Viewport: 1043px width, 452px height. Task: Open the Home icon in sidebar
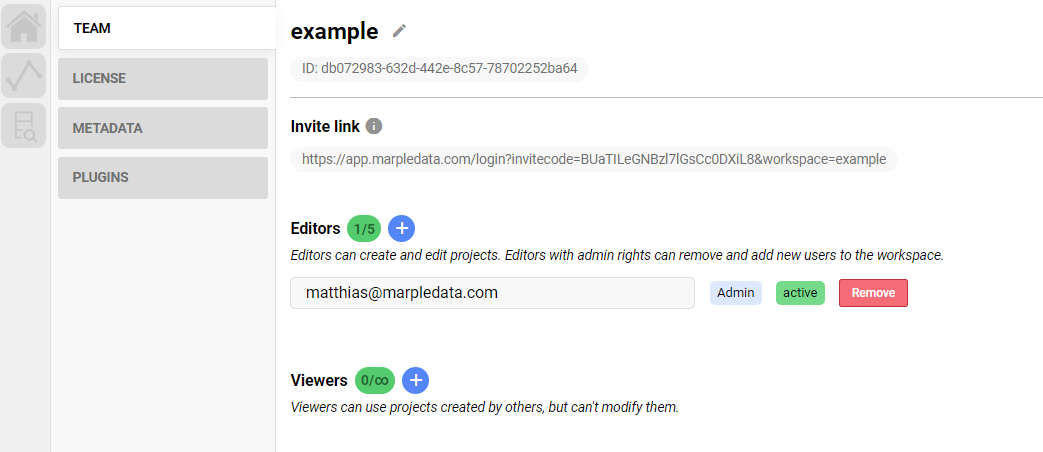click(x=23, y=27)
